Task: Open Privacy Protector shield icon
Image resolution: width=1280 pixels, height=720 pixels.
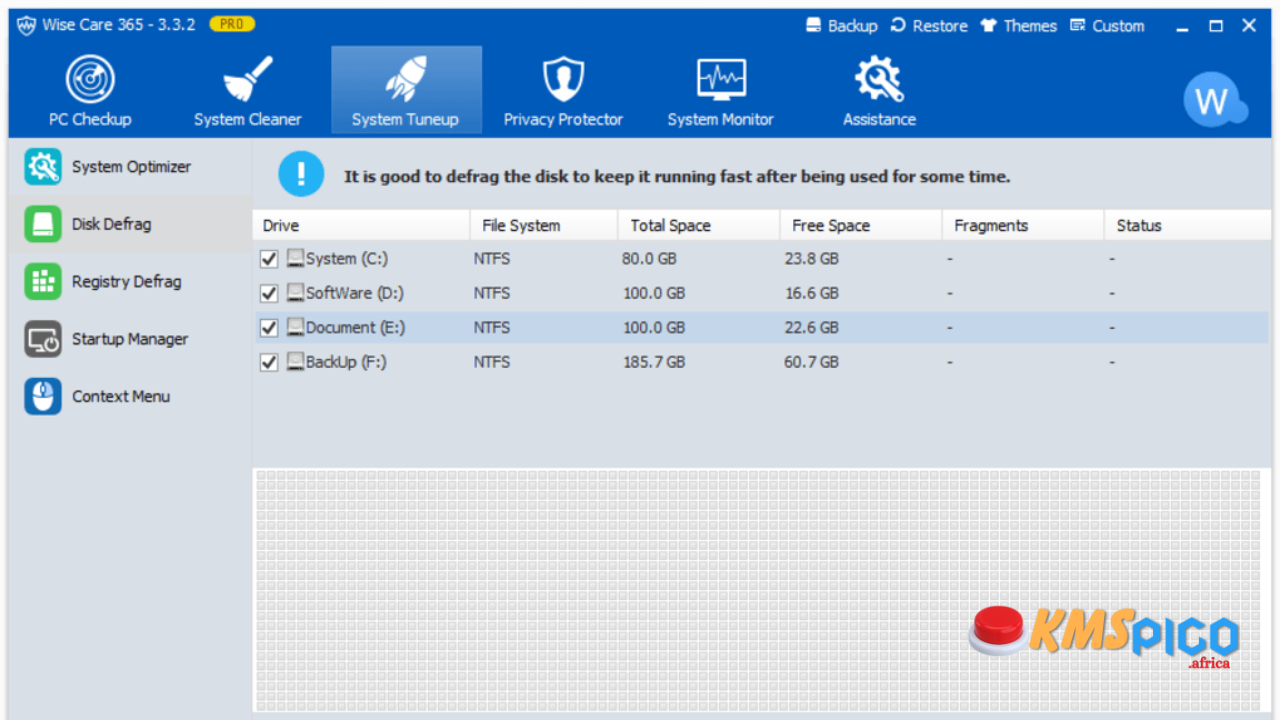Action: [563, 79]
